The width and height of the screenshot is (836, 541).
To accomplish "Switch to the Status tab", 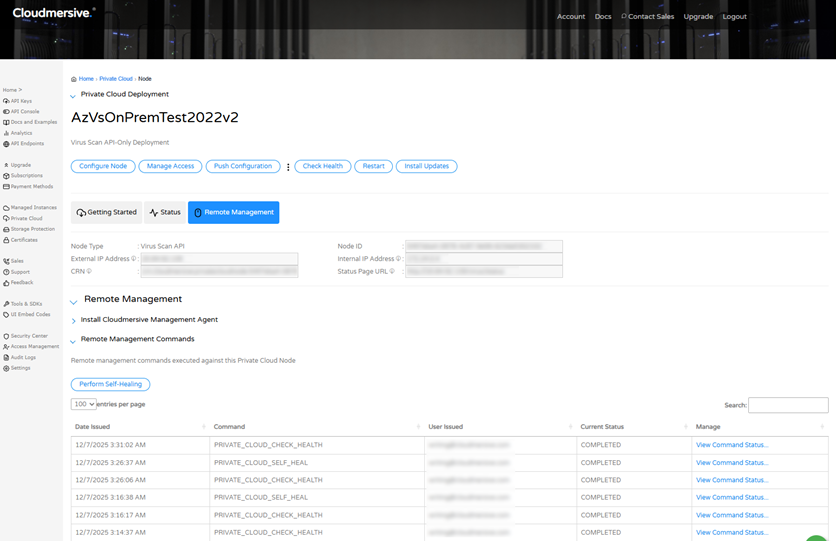I will point(165,212).
